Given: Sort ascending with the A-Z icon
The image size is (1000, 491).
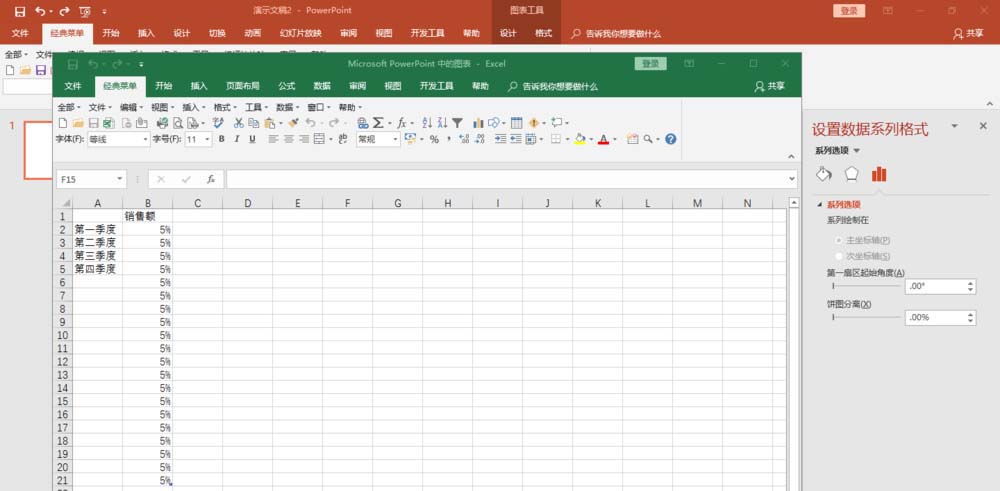Looking at the screenshot, I should point(427,123).
